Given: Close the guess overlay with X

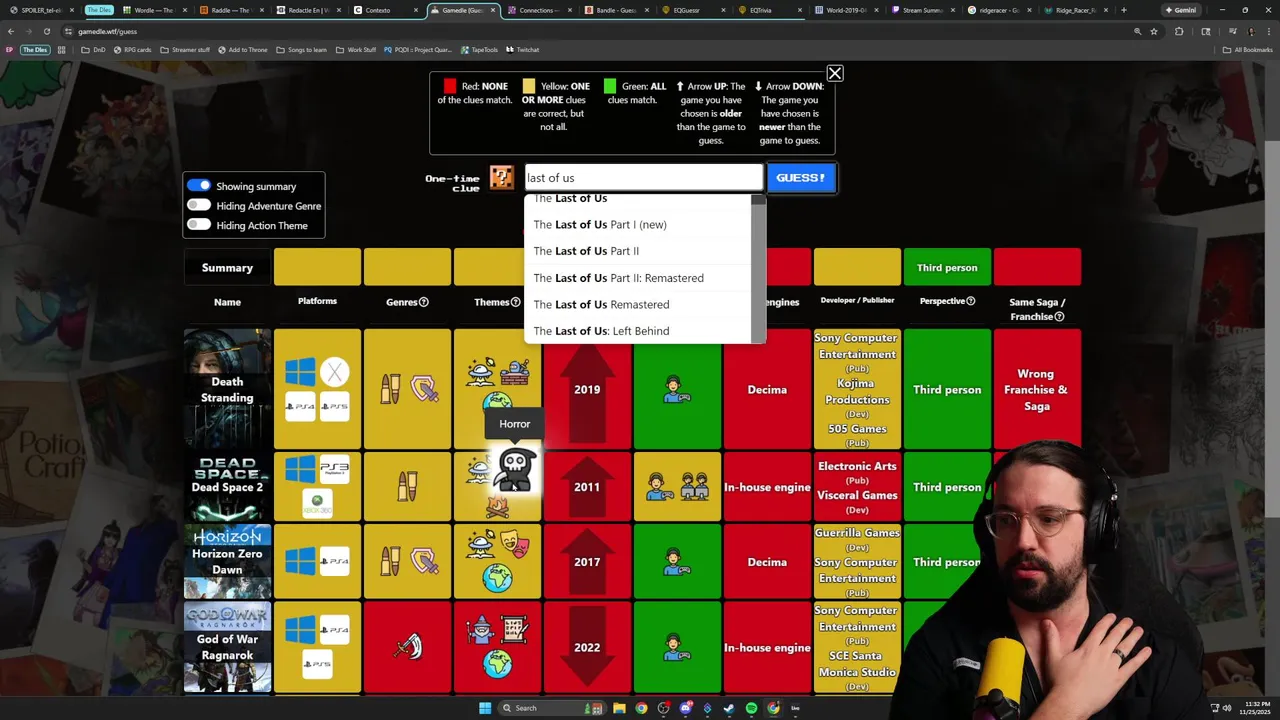Looking at the screenshot, I should coord(835,73).
